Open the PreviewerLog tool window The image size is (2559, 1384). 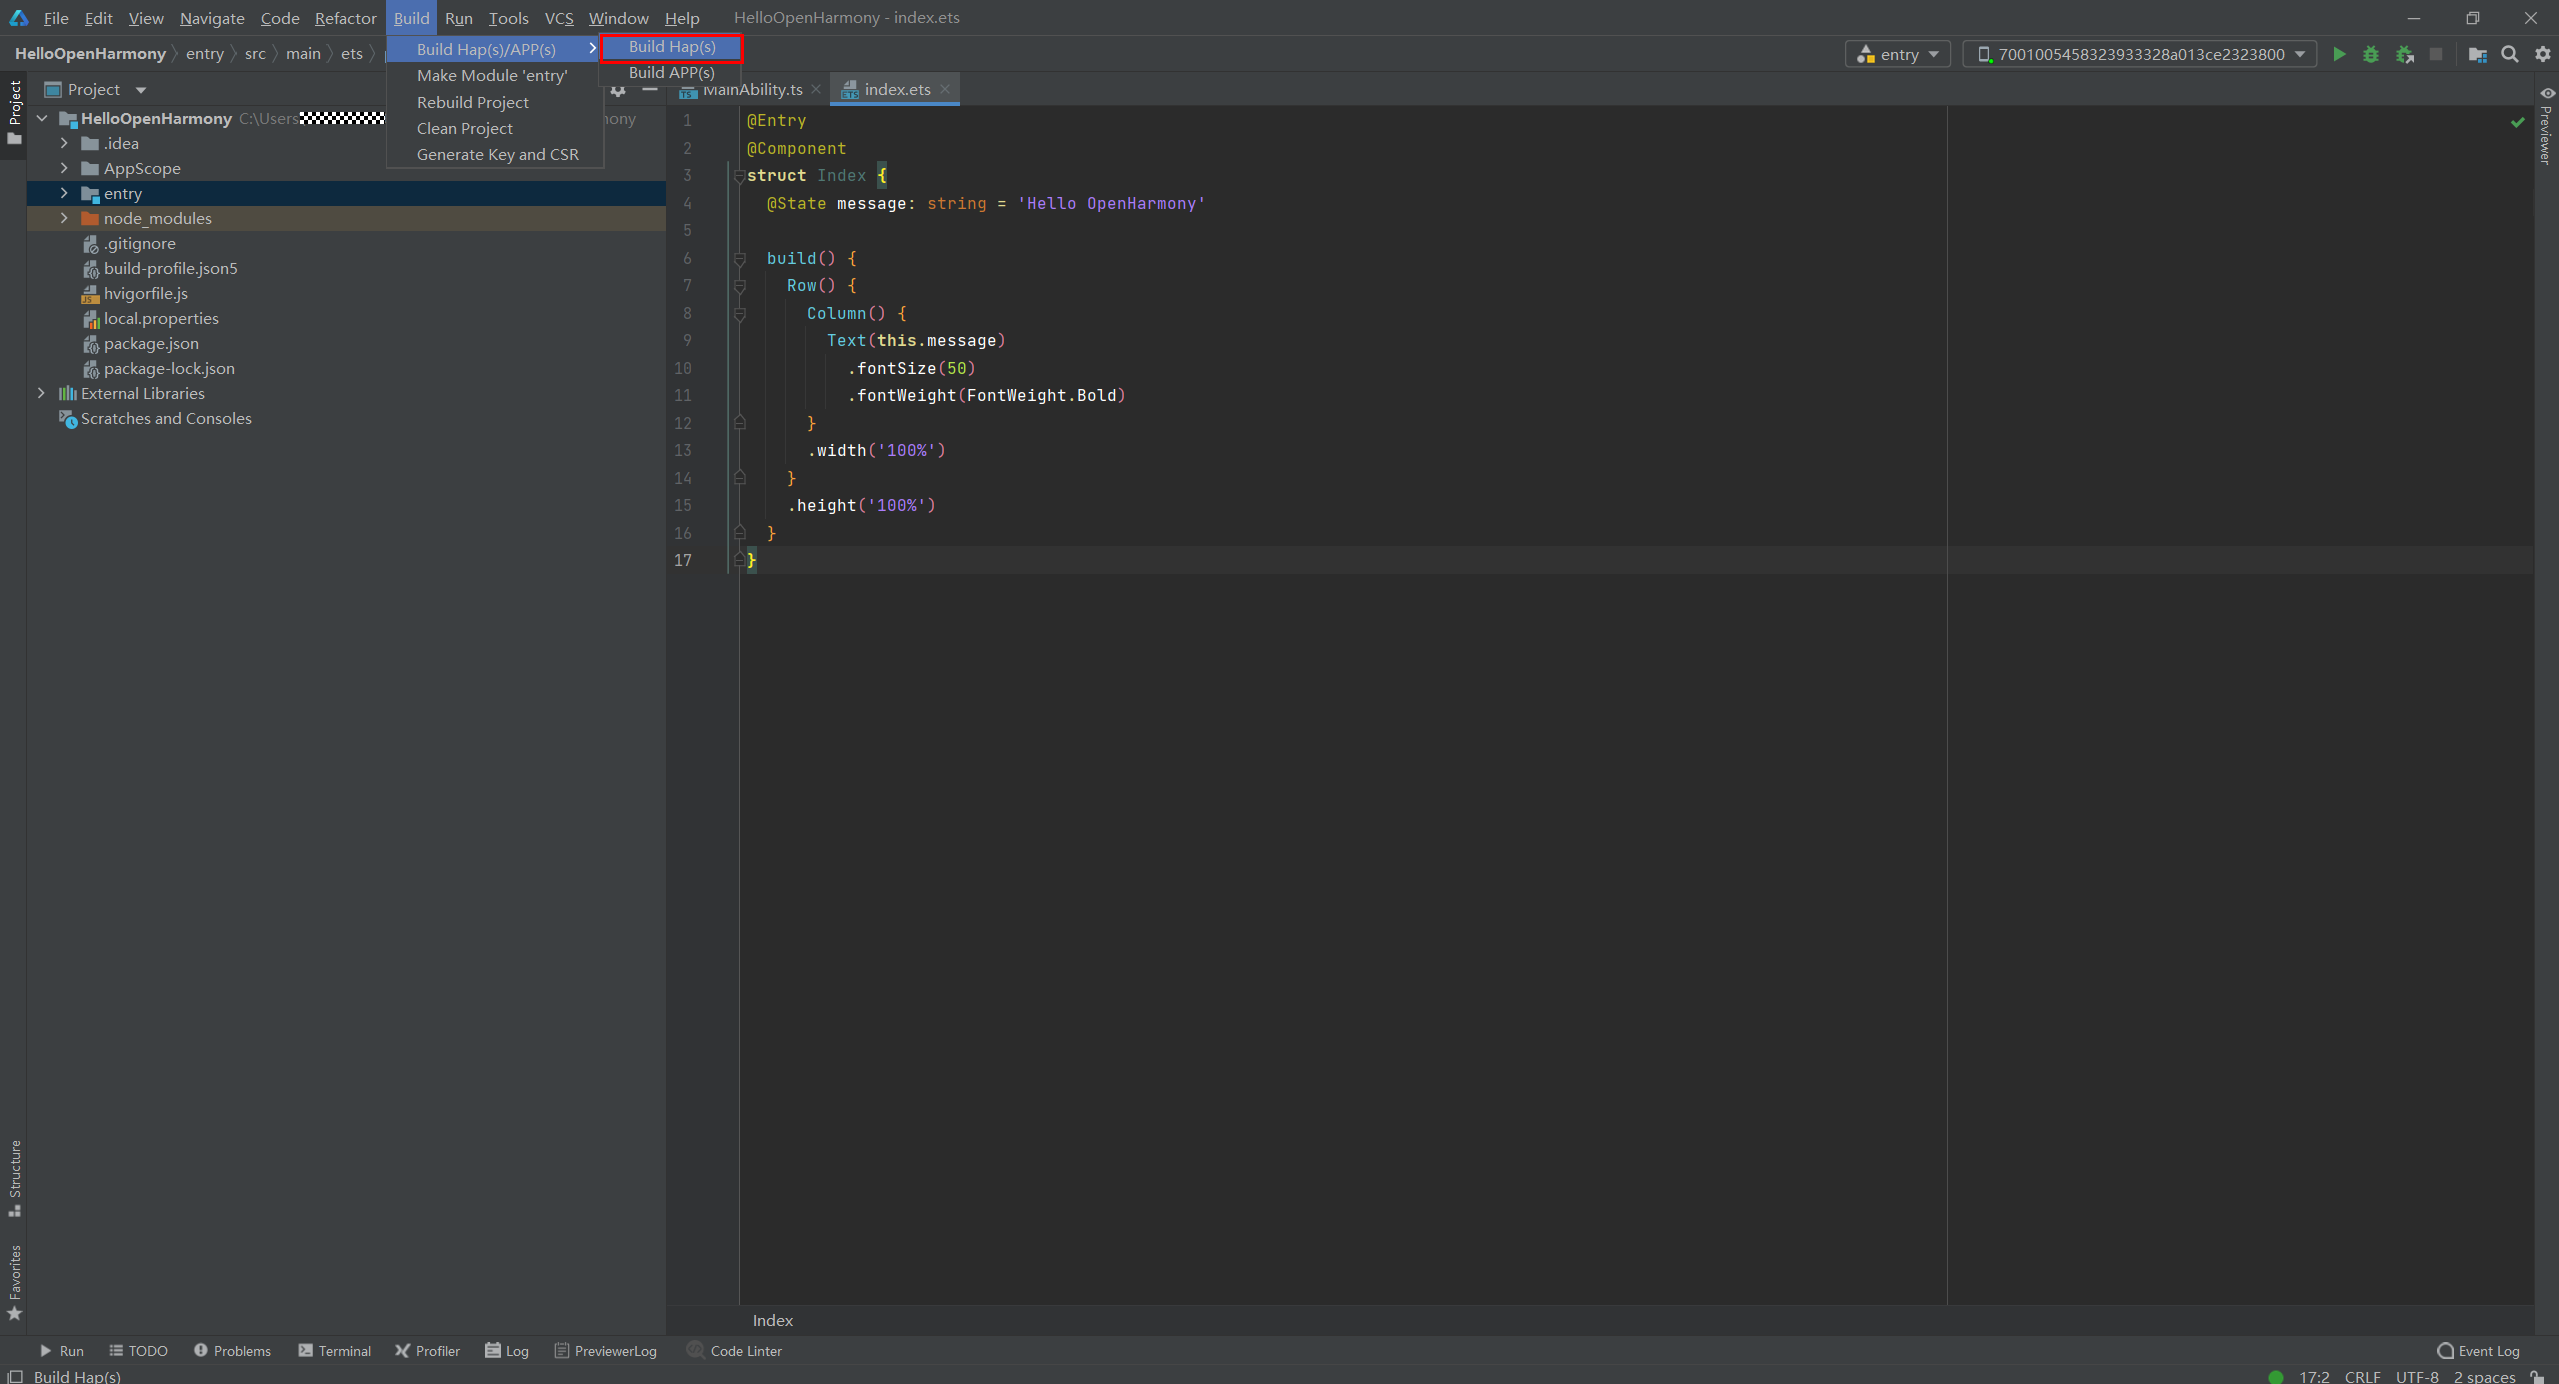pos(606,1350)
